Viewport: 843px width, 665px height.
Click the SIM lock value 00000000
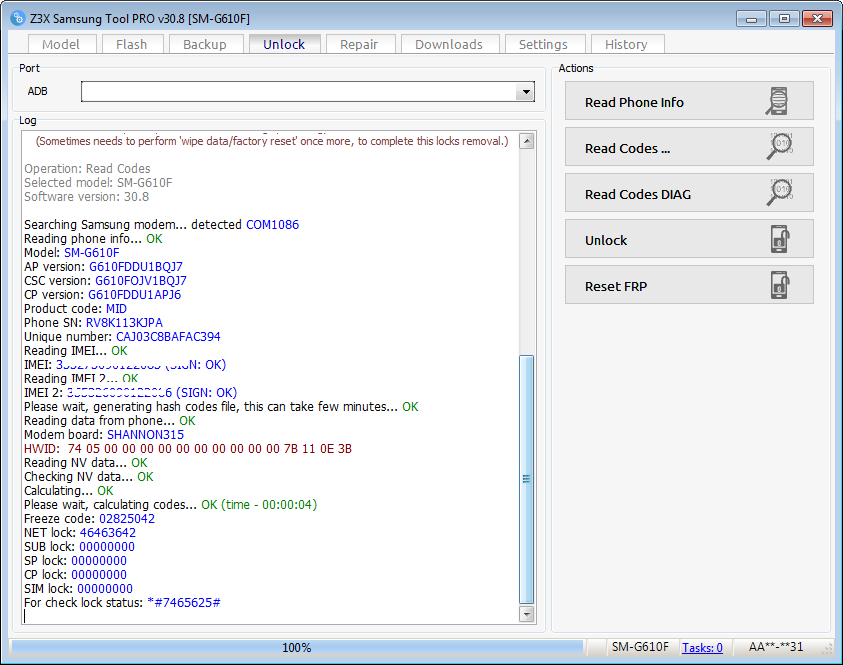click(x=105, y=589)
